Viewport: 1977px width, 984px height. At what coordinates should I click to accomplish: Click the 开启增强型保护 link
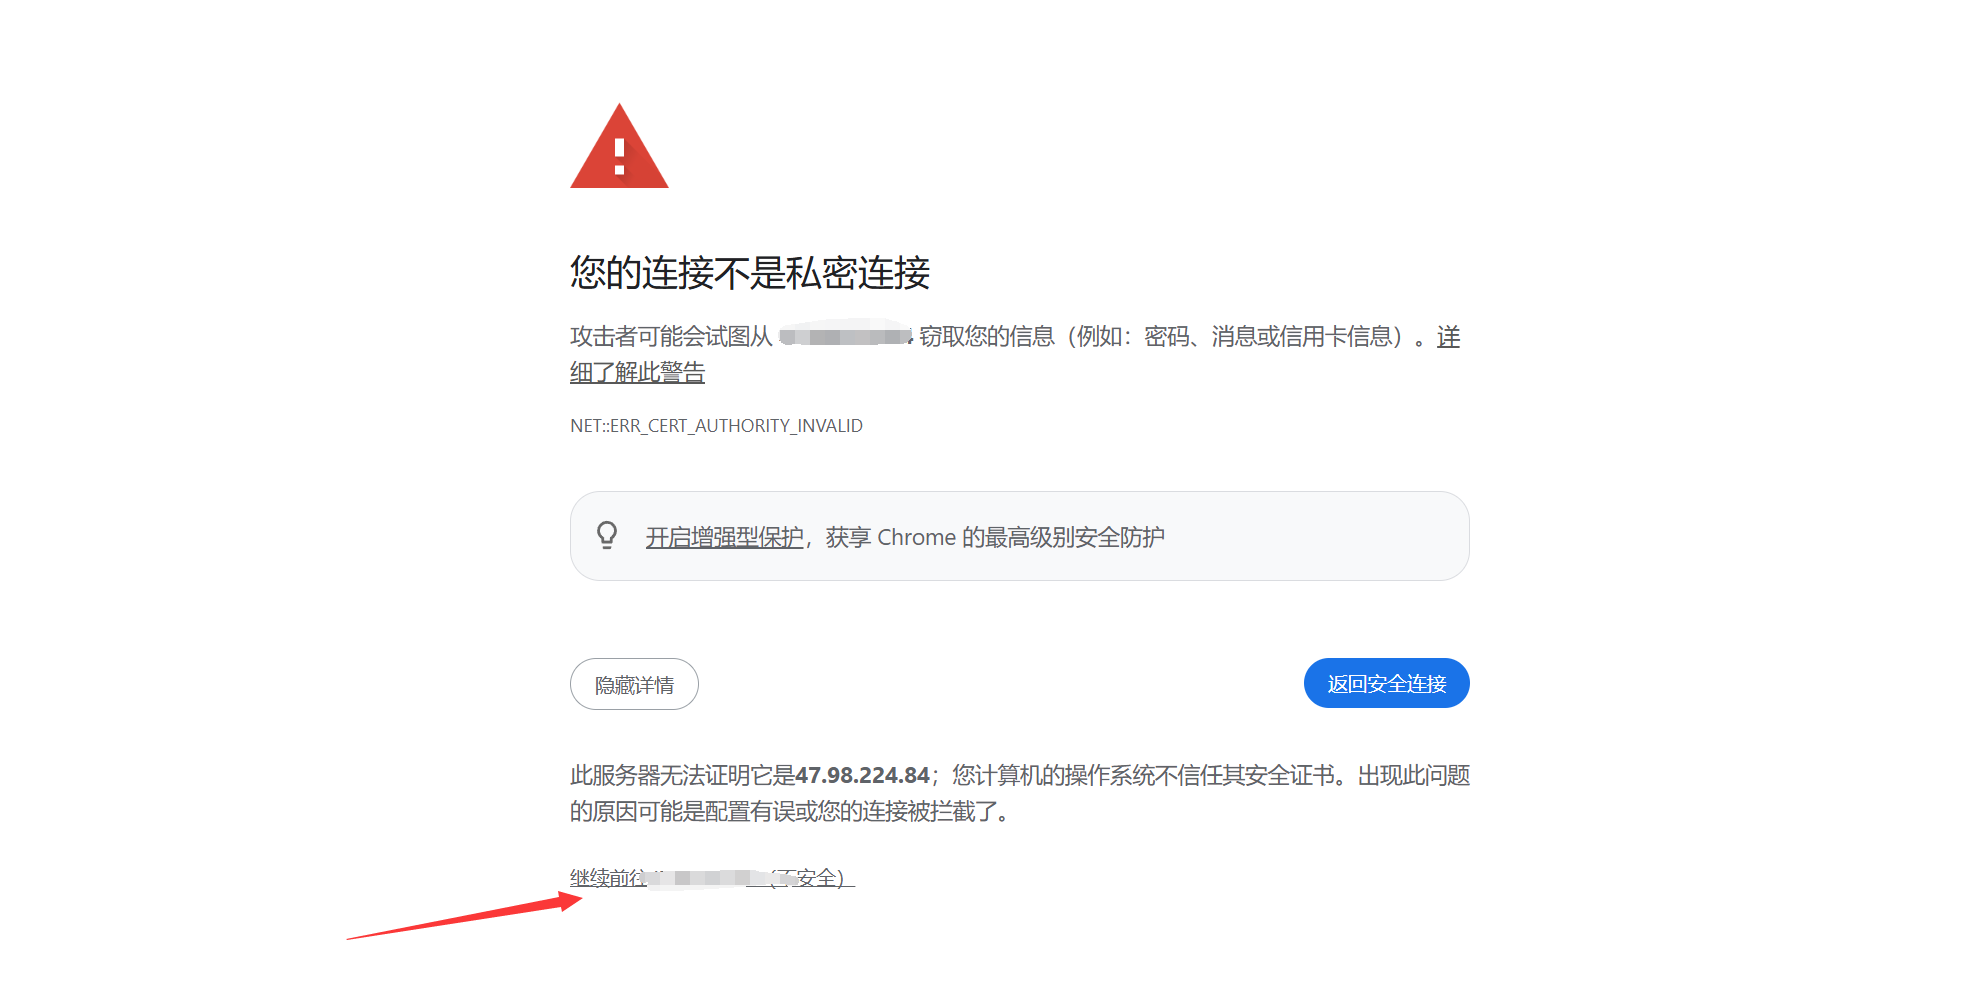725,537
